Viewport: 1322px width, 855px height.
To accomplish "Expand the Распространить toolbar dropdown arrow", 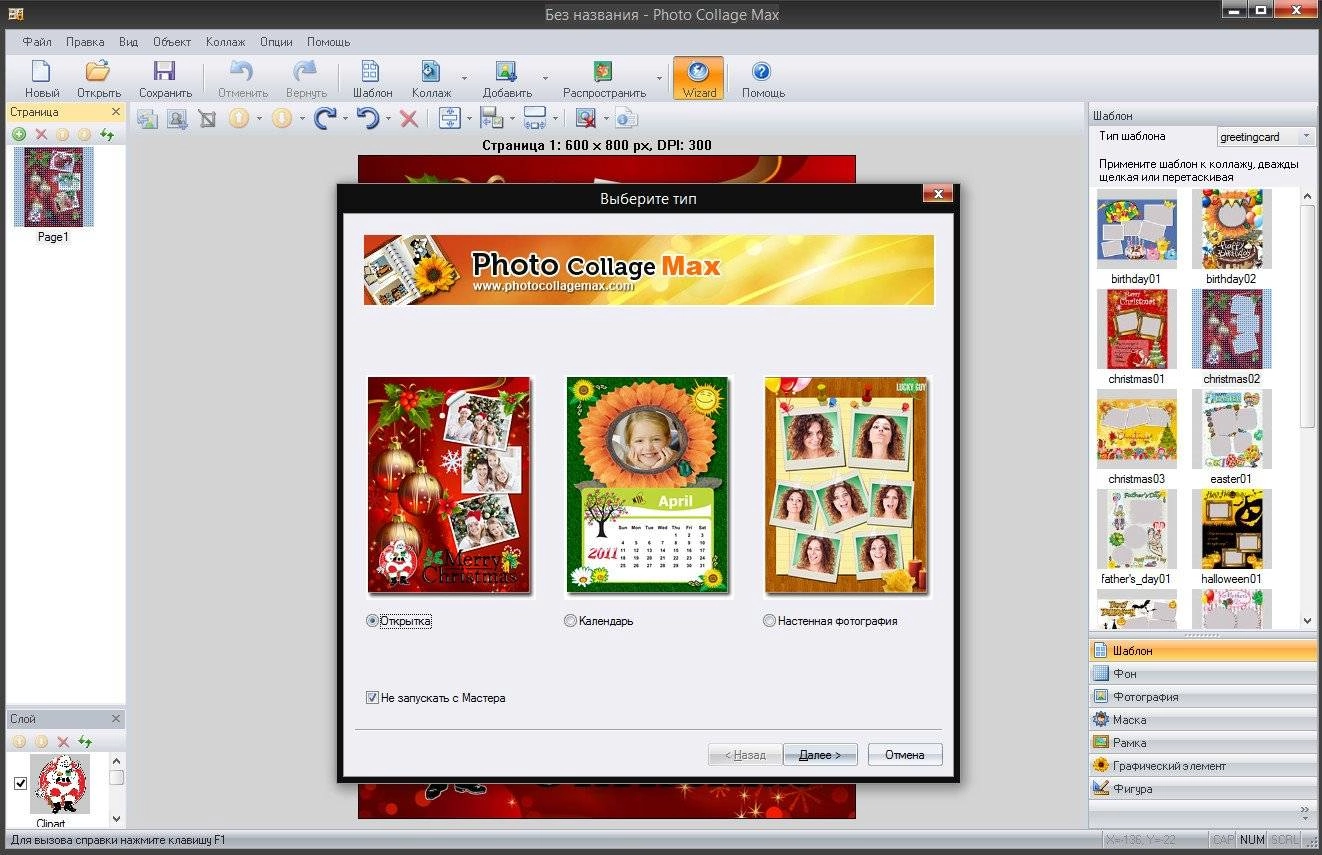I will (x=659, y=79).
